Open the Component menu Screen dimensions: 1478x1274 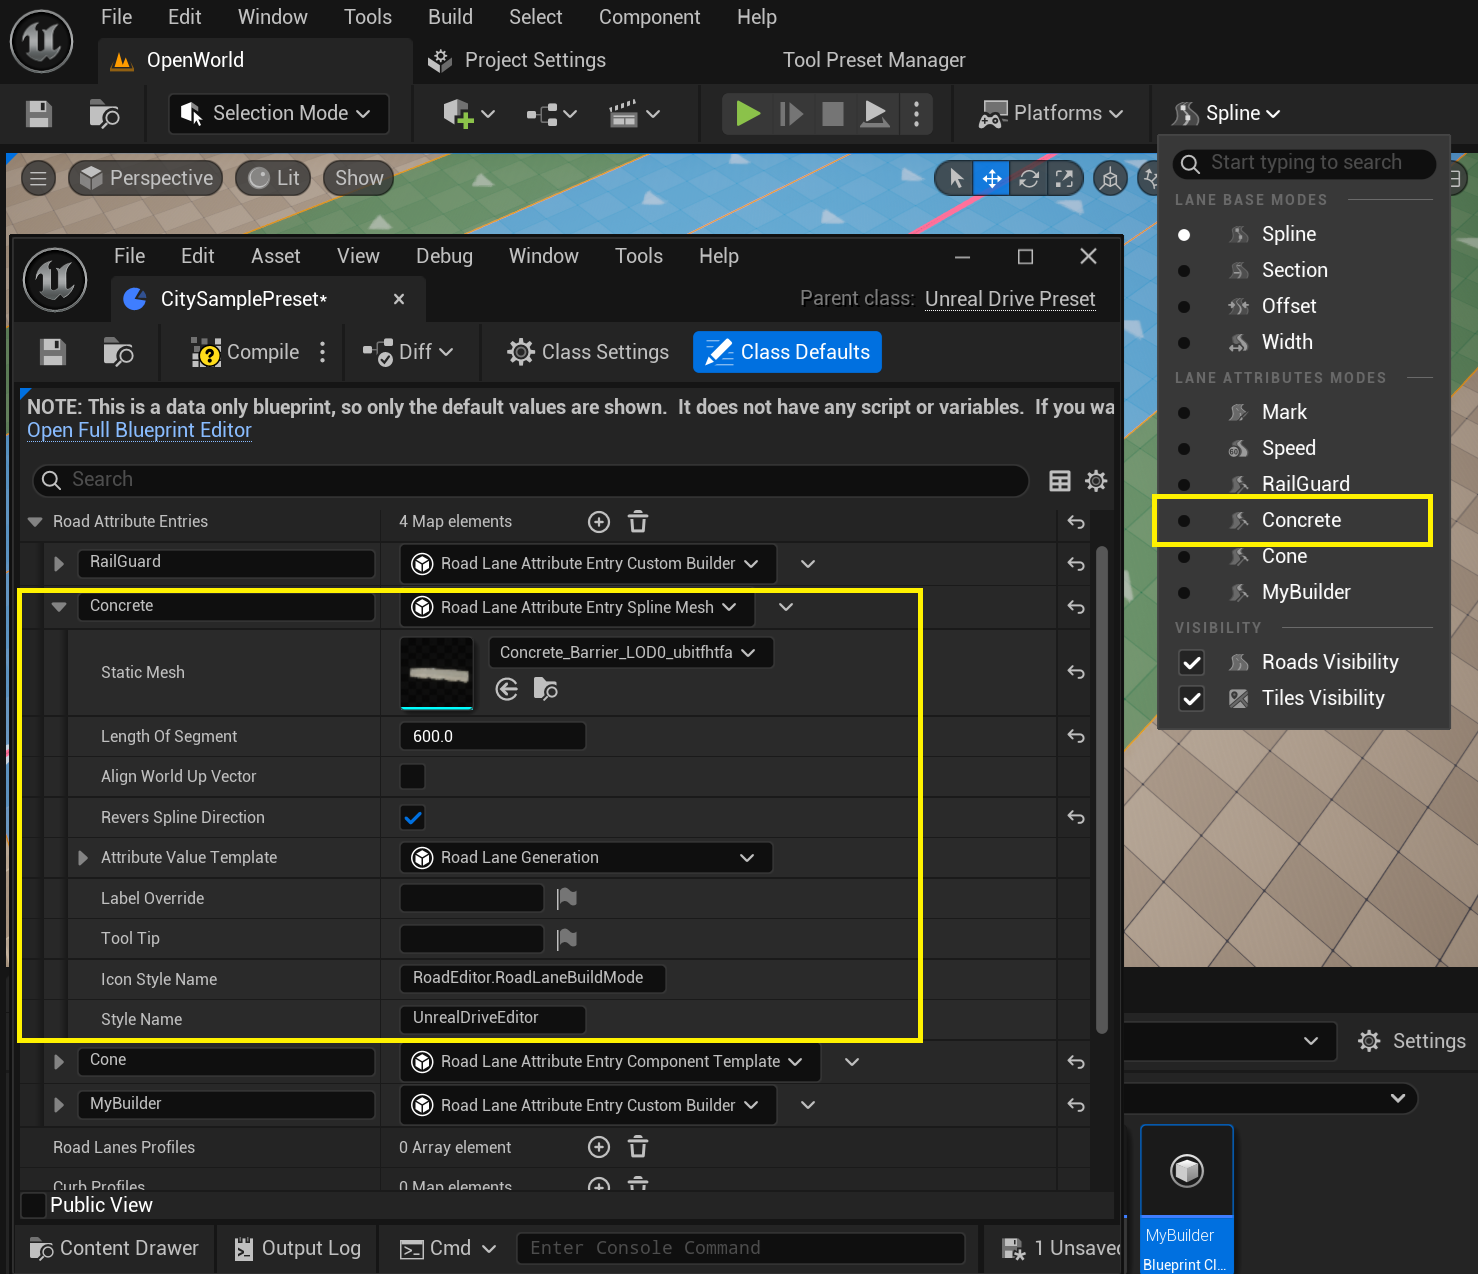pyautogui.click(x=649, y=17)
